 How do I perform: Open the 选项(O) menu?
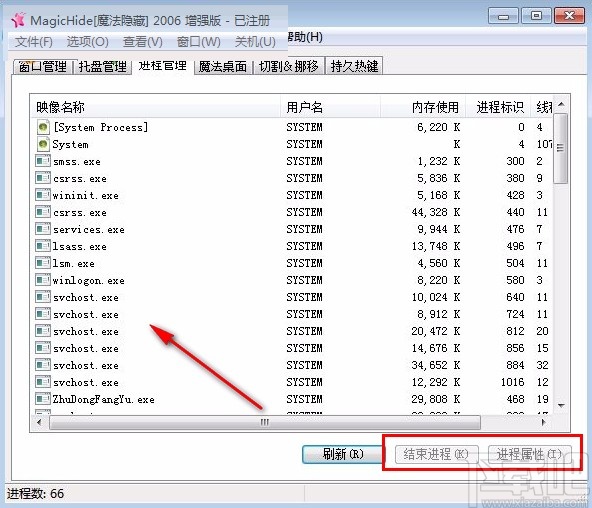point(88,41)
